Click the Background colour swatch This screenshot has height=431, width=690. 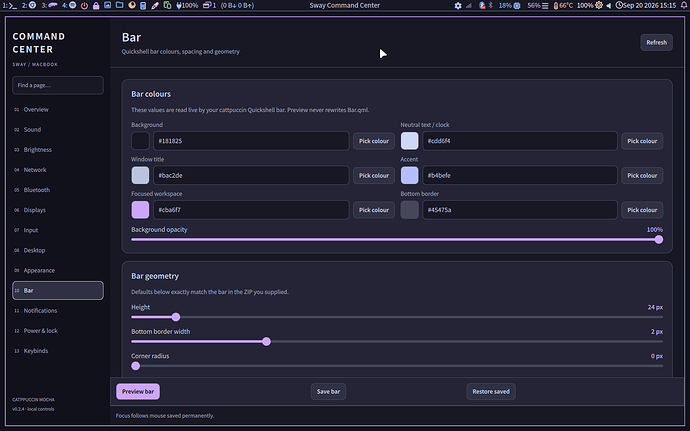(x=140, y=141)
